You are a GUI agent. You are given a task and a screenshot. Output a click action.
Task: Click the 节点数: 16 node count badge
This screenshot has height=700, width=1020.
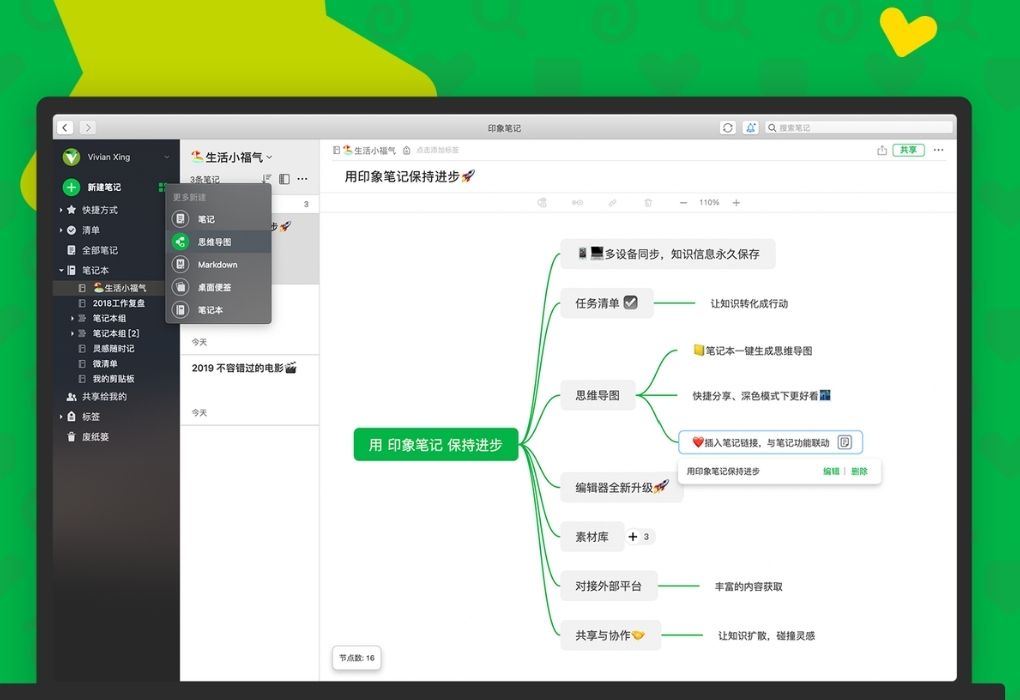point(356,658)
